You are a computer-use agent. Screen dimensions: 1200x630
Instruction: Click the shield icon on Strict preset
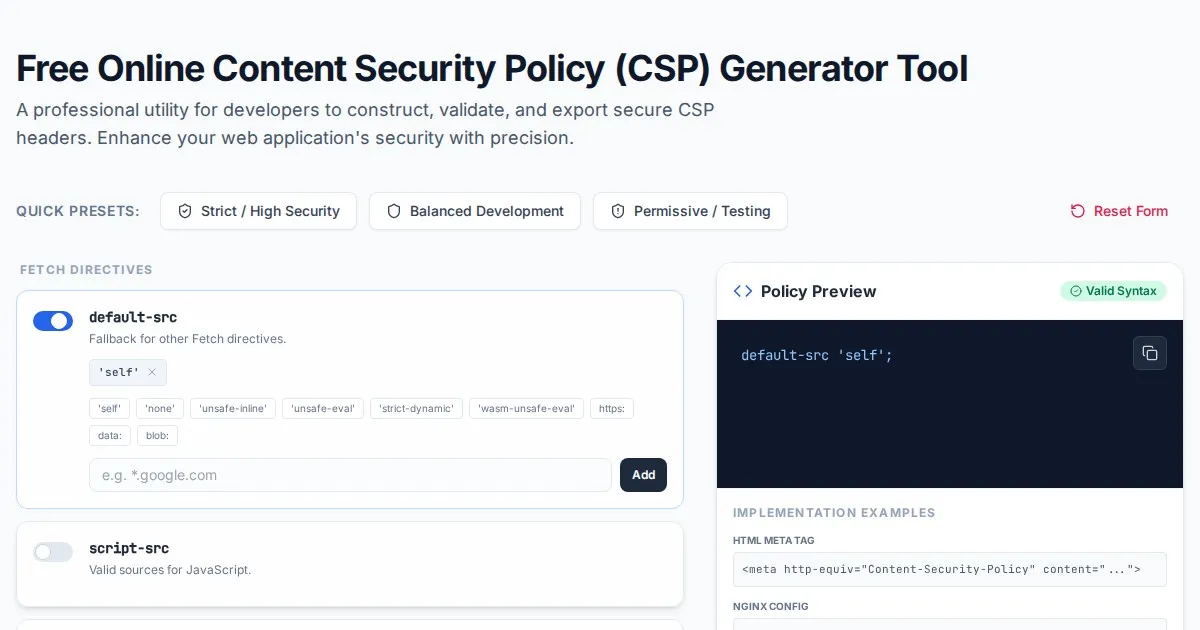185,211
